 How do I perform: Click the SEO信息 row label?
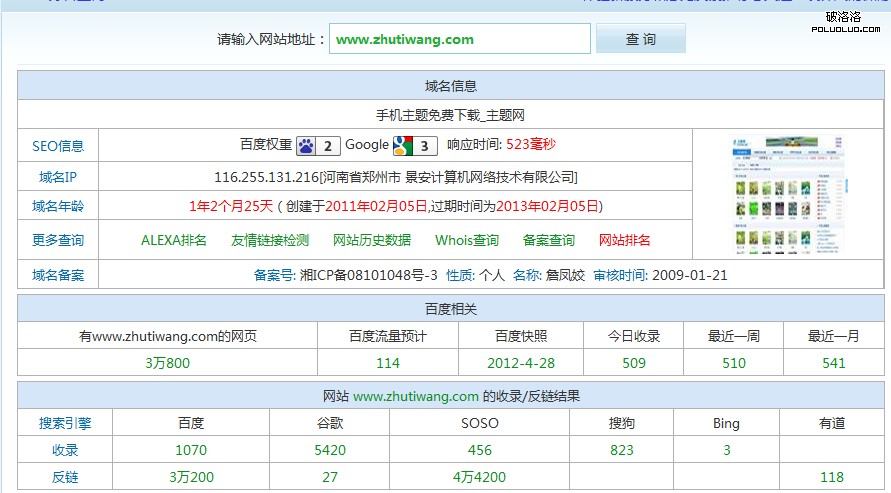coord(58,146)
